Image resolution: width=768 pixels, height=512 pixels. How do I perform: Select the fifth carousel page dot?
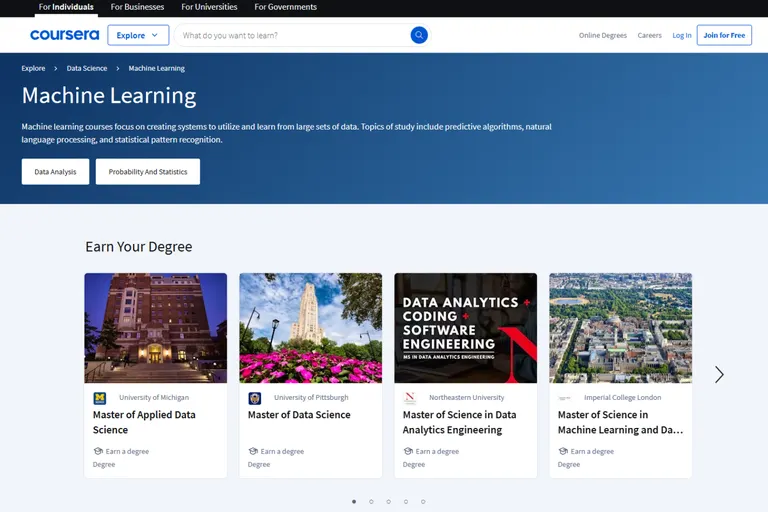point(423,502)
